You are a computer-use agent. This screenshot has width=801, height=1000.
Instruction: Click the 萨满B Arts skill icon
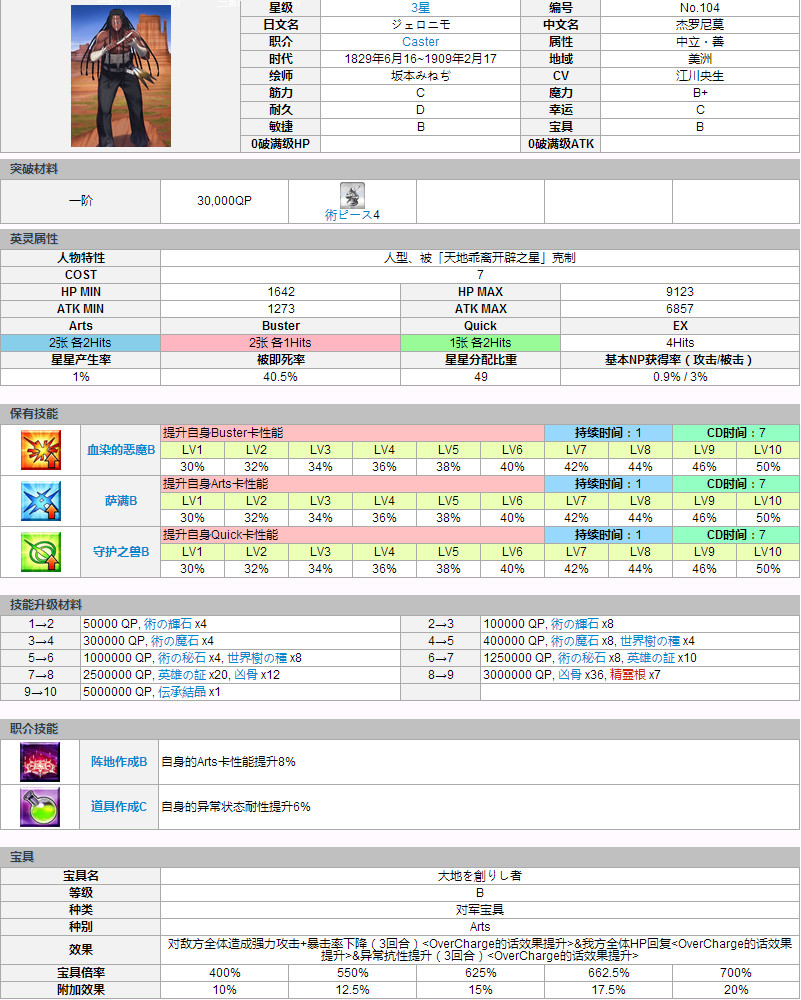(x=41, y=501)
